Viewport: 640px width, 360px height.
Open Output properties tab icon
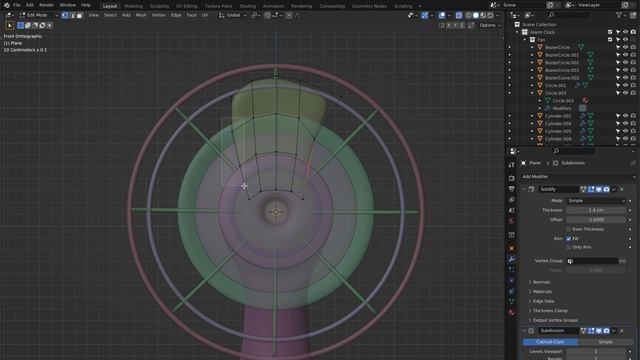[512, 189]
